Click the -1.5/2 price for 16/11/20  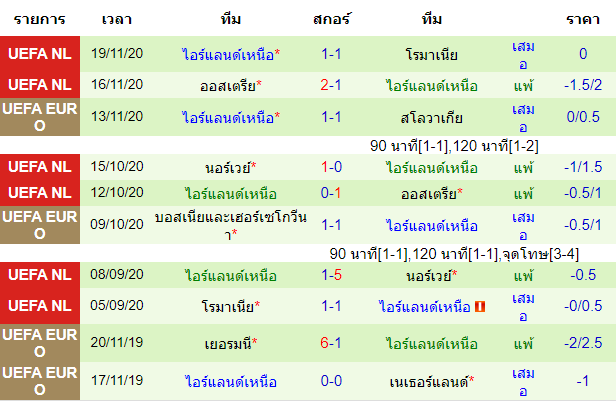(583, 85)
